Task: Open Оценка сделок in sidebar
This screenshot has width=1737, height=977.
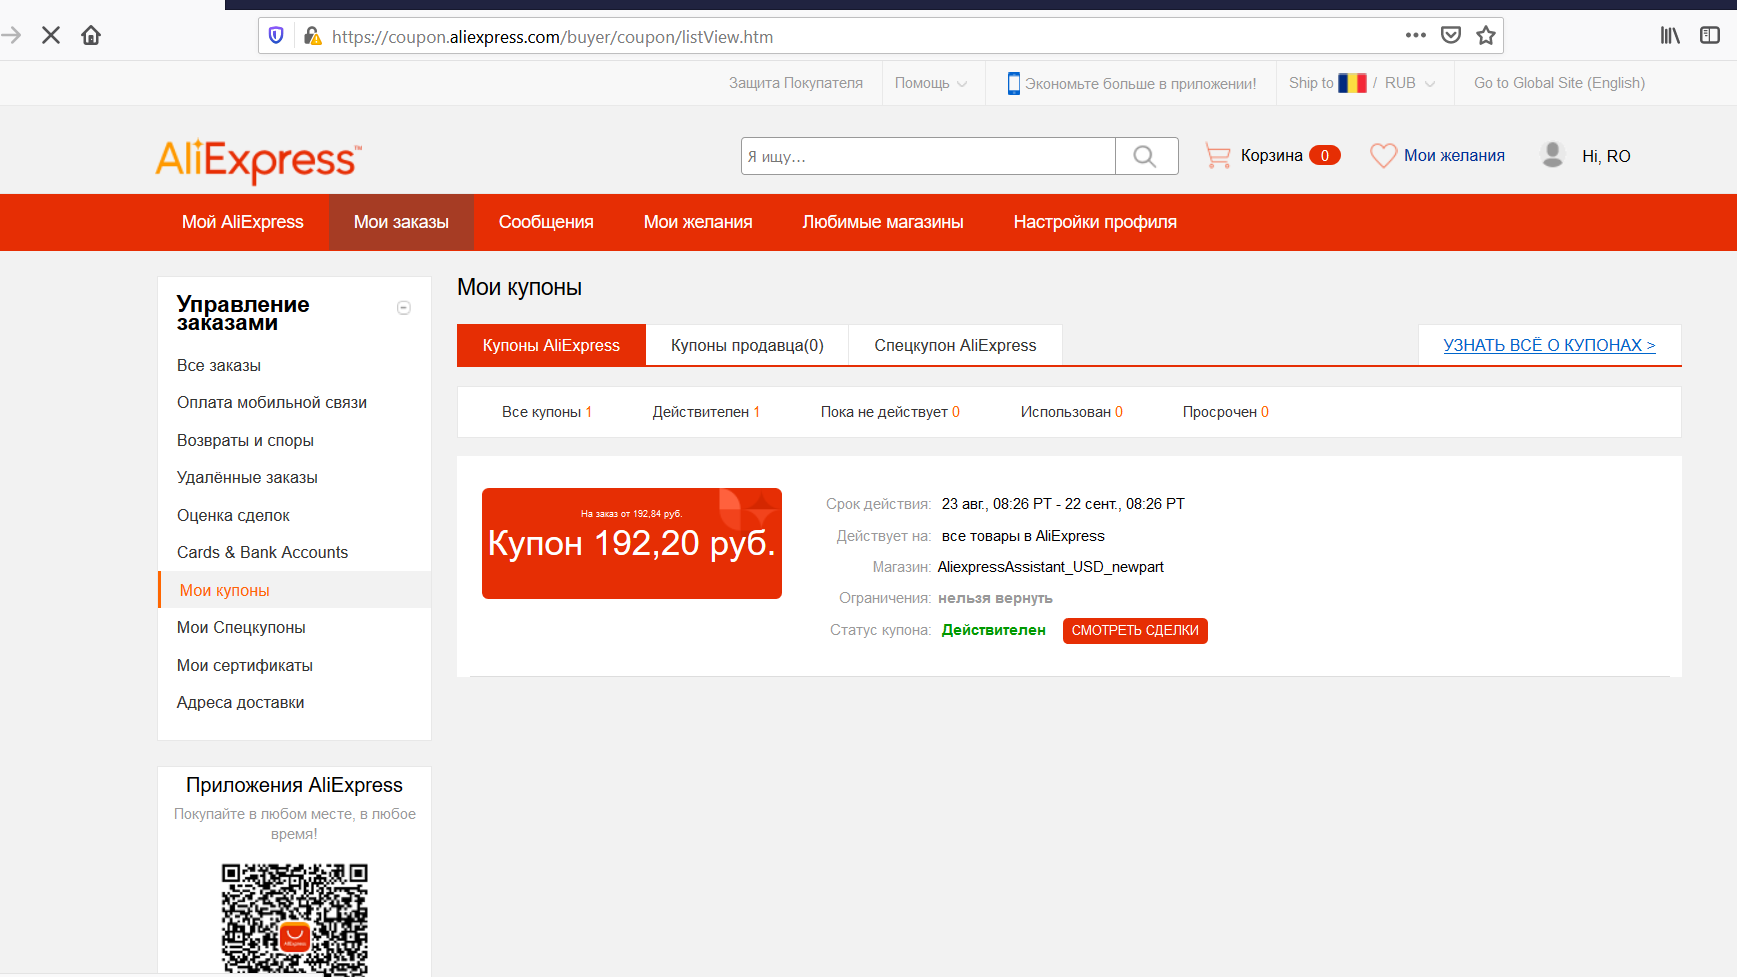Action: [x=233, y=516]
